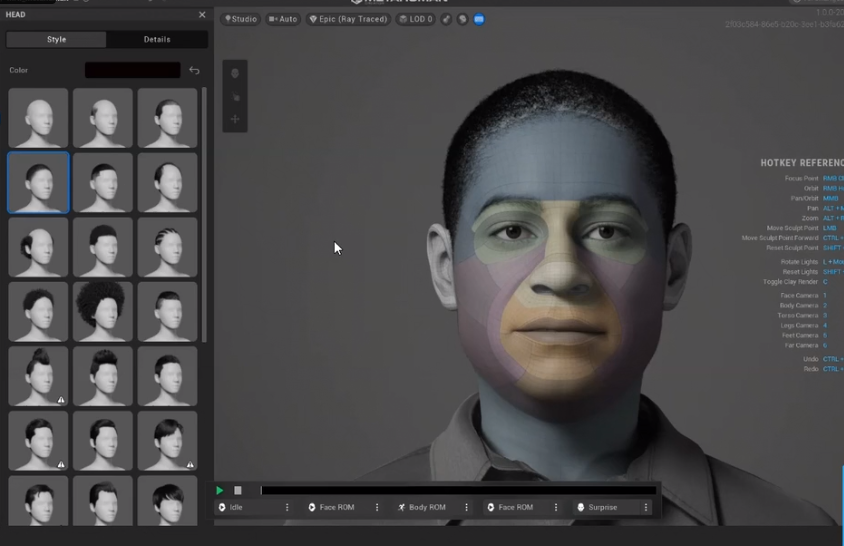Toggle the blue hotkey reference button
The image size is (844, 546).
[x=479, y=19]
